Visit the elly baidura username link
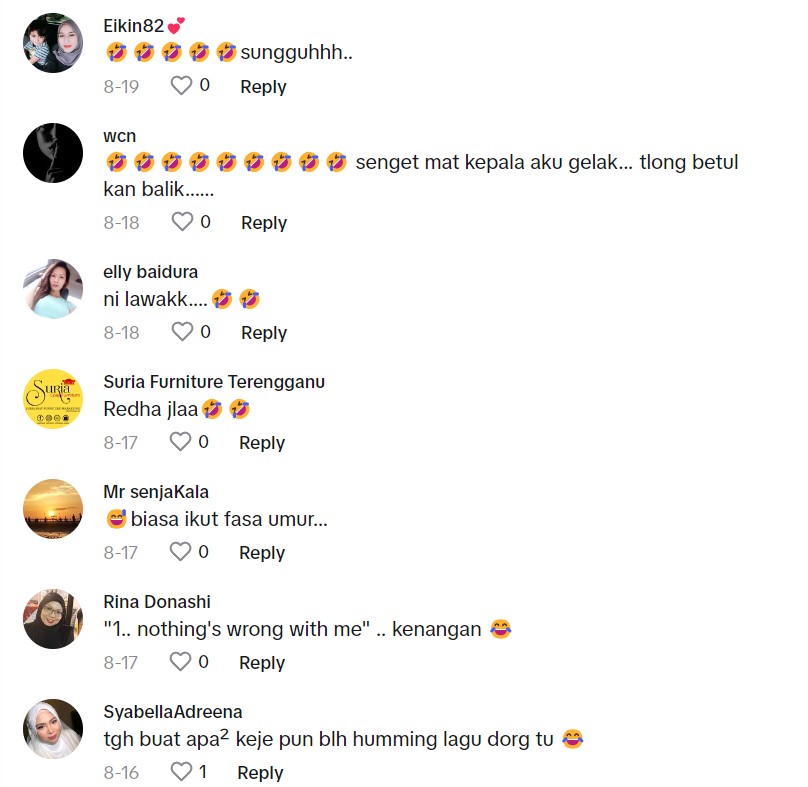The height and width of the screenshot is (787, 808). [x=150, y=272]
